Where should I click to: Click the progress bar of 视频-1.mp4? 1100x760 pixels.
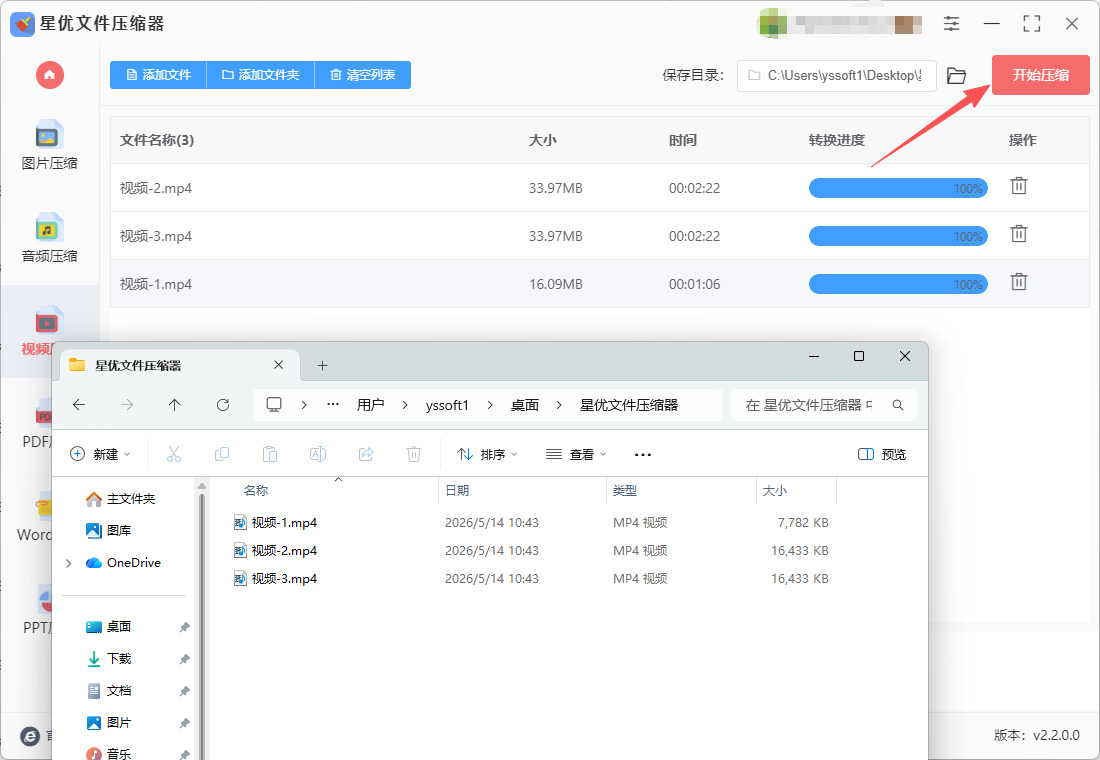898,284
